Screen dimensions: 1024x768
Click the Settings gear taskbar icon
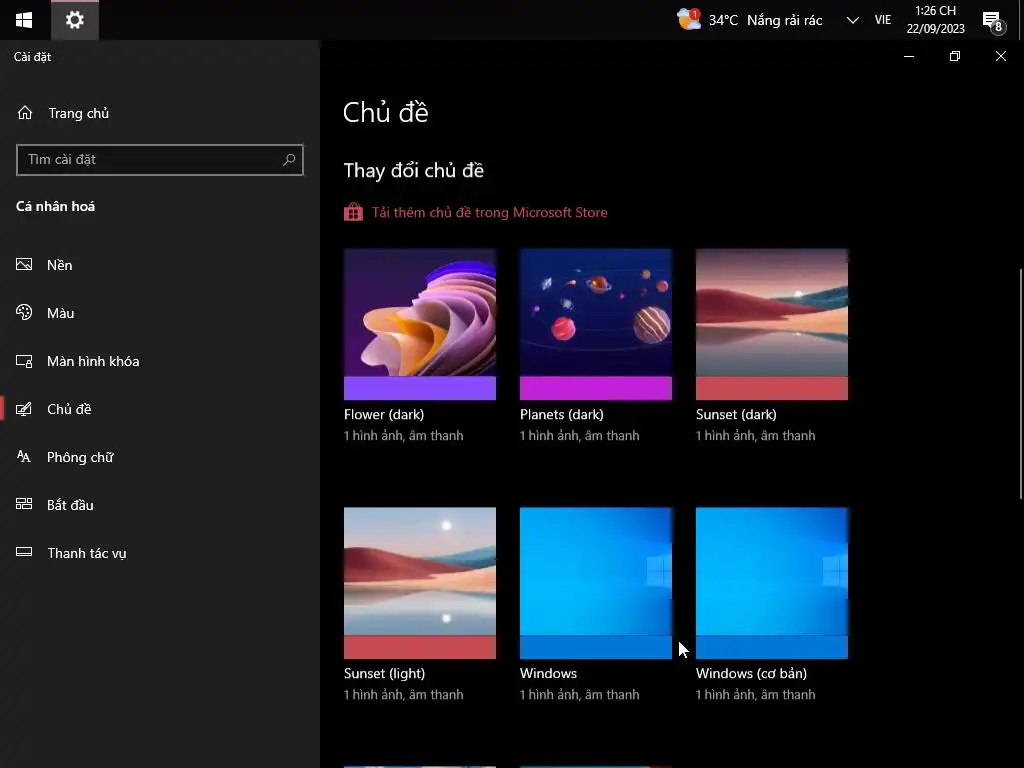point(75,20)
